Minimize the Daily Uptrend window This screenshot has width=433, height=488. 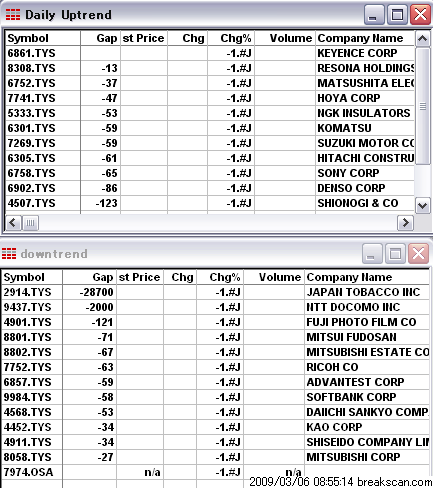374,15
